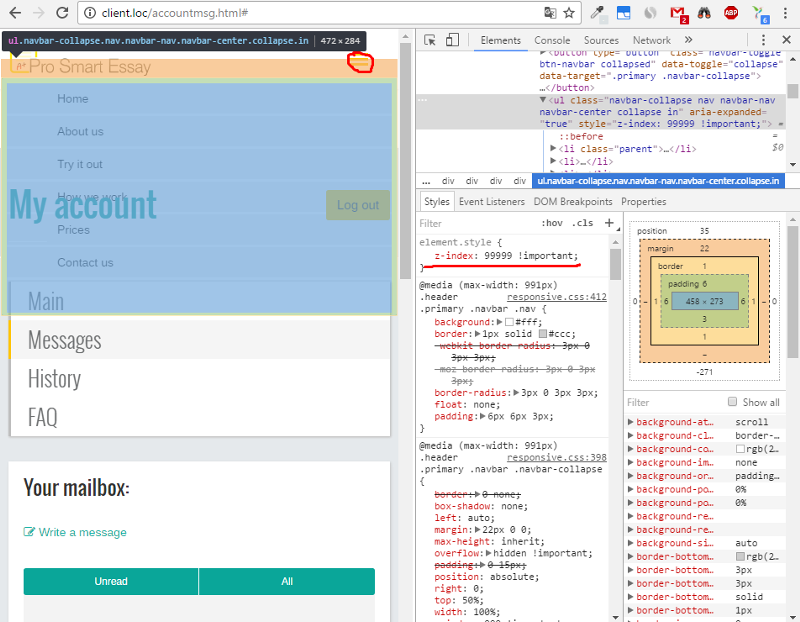Click the gray swirl extension icon

coord(650,13)
